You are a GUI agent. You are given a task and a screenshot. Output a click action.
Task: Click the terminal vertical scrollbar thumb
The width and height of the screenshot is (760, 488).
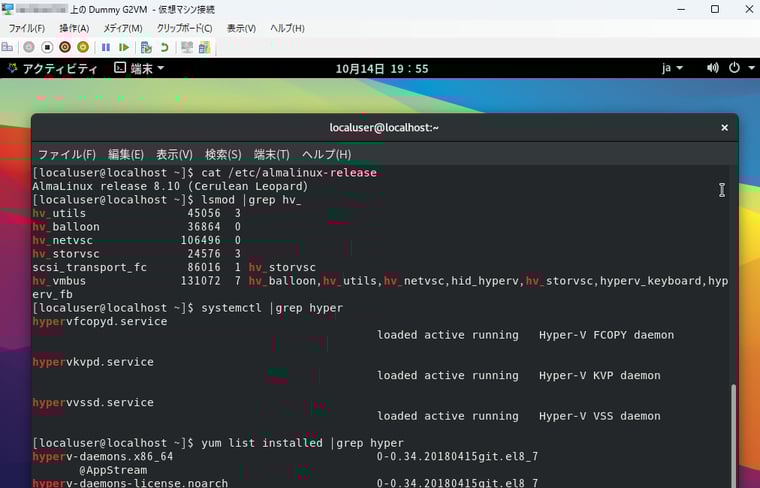[733, 435]
